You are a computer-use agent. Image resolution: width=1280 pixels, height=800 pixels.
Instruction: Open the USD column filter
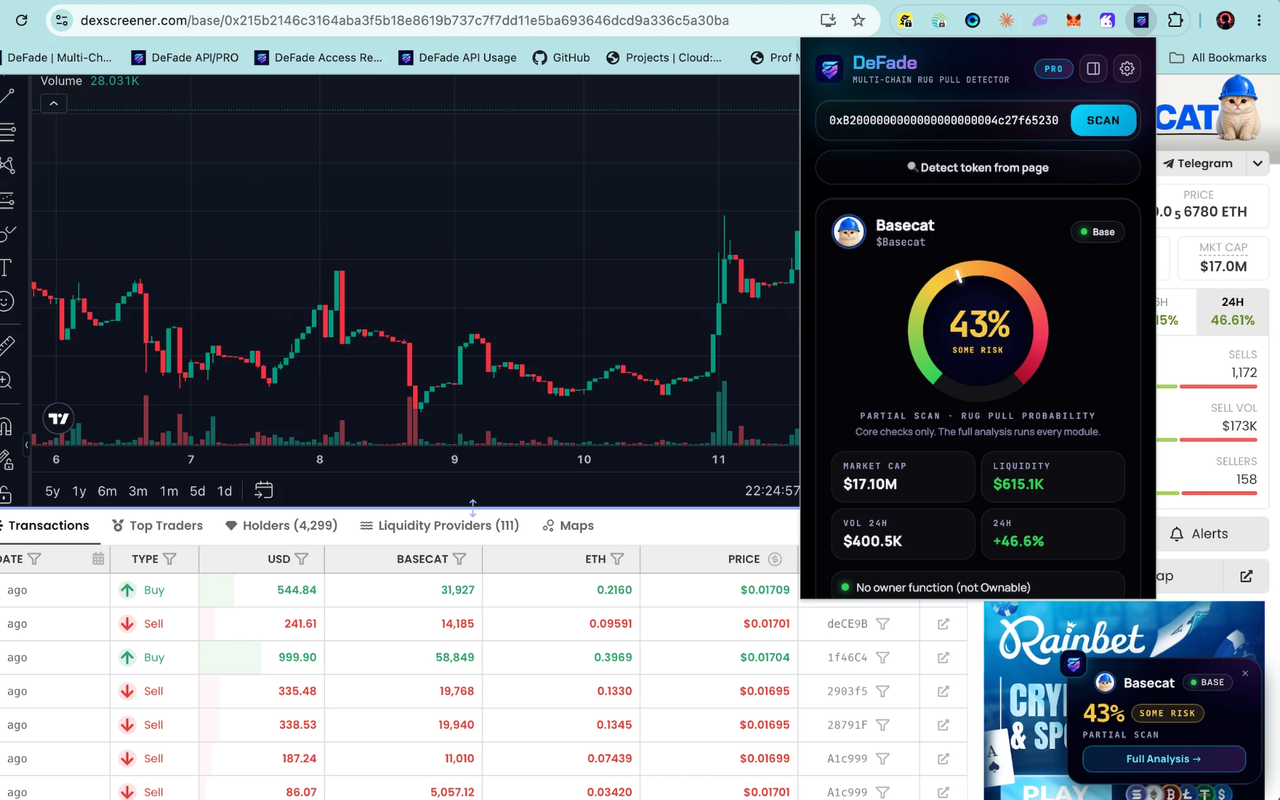tap(302, 559)
